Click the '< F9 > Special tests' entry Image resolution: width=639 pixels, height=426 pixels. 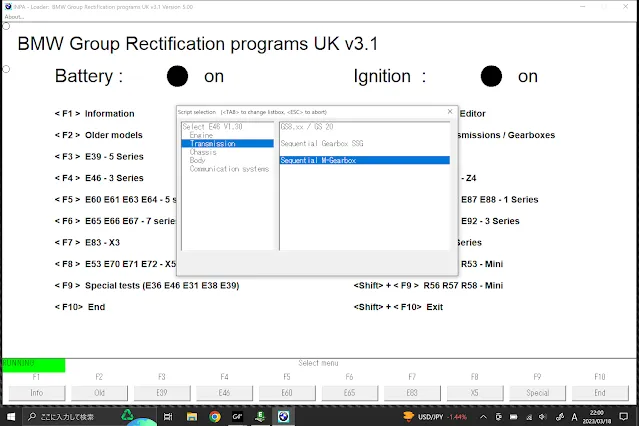(x=147, y=286)
